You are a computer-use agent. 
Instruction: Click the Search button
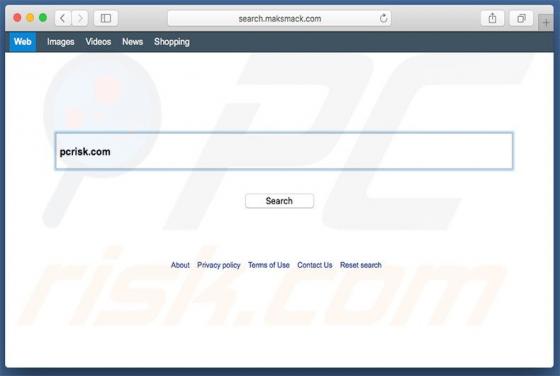pos(279,201)
